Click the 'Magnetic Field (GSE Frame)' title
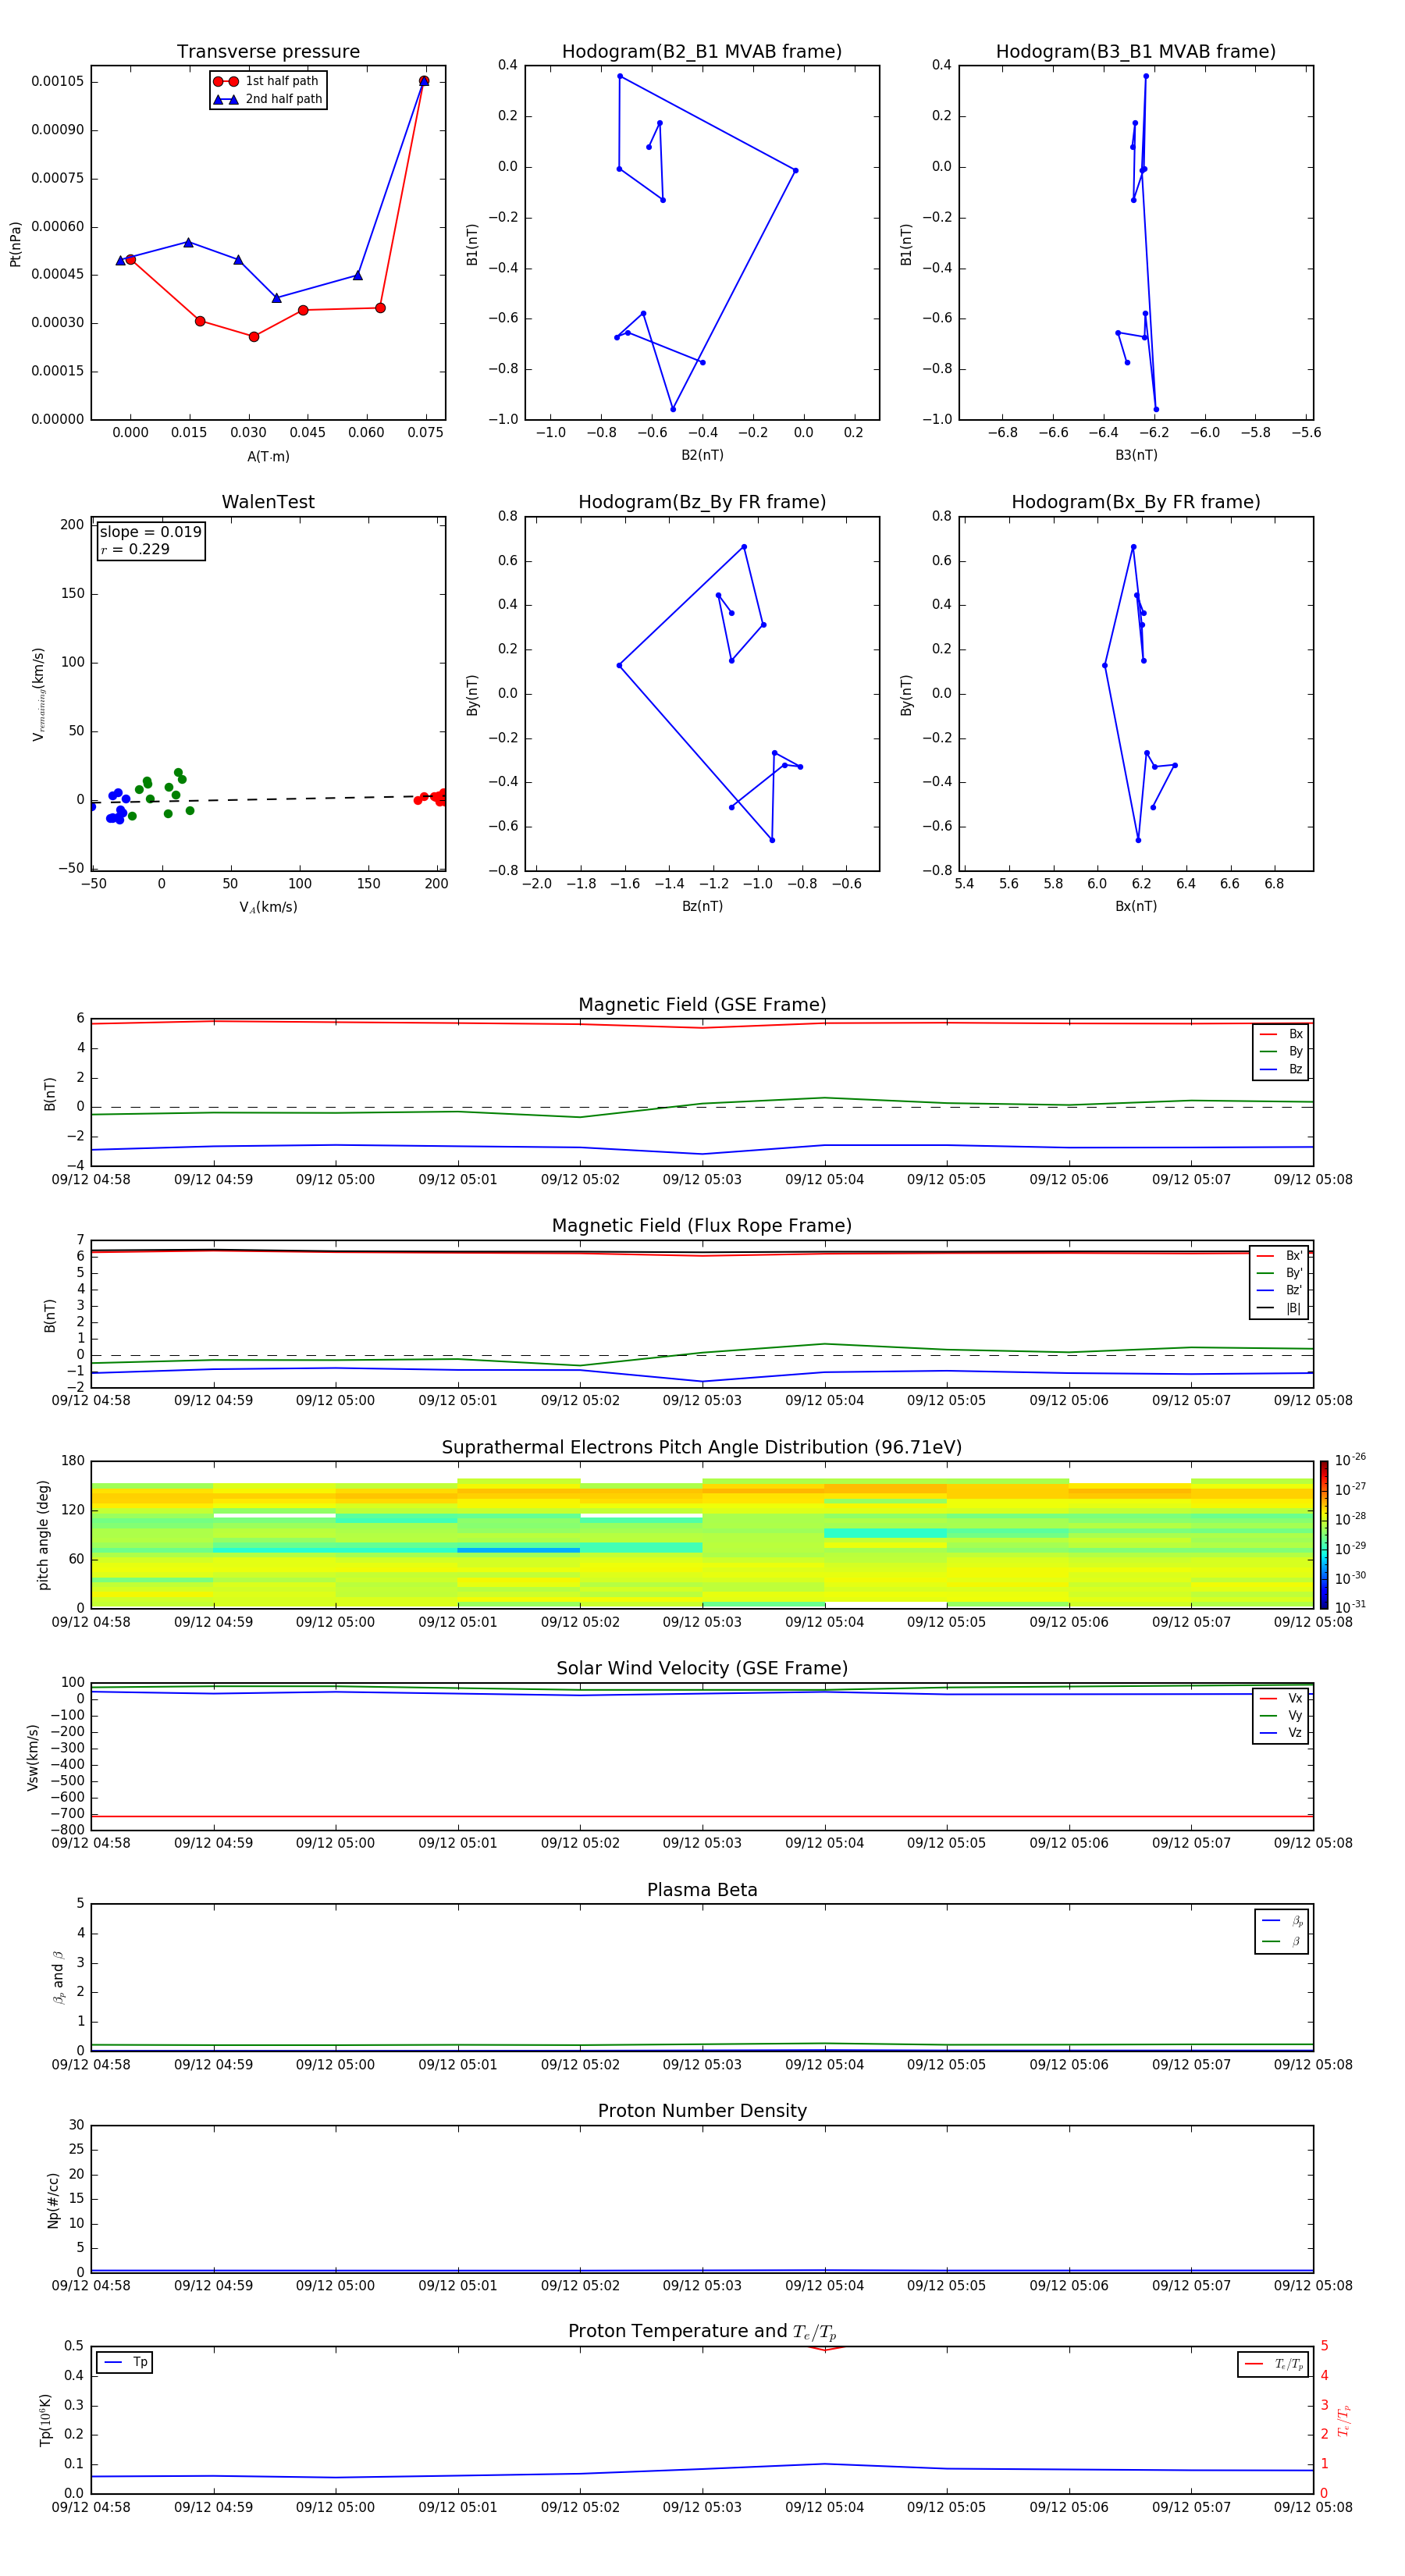 pyautogui.click(x=702, y=1005)
